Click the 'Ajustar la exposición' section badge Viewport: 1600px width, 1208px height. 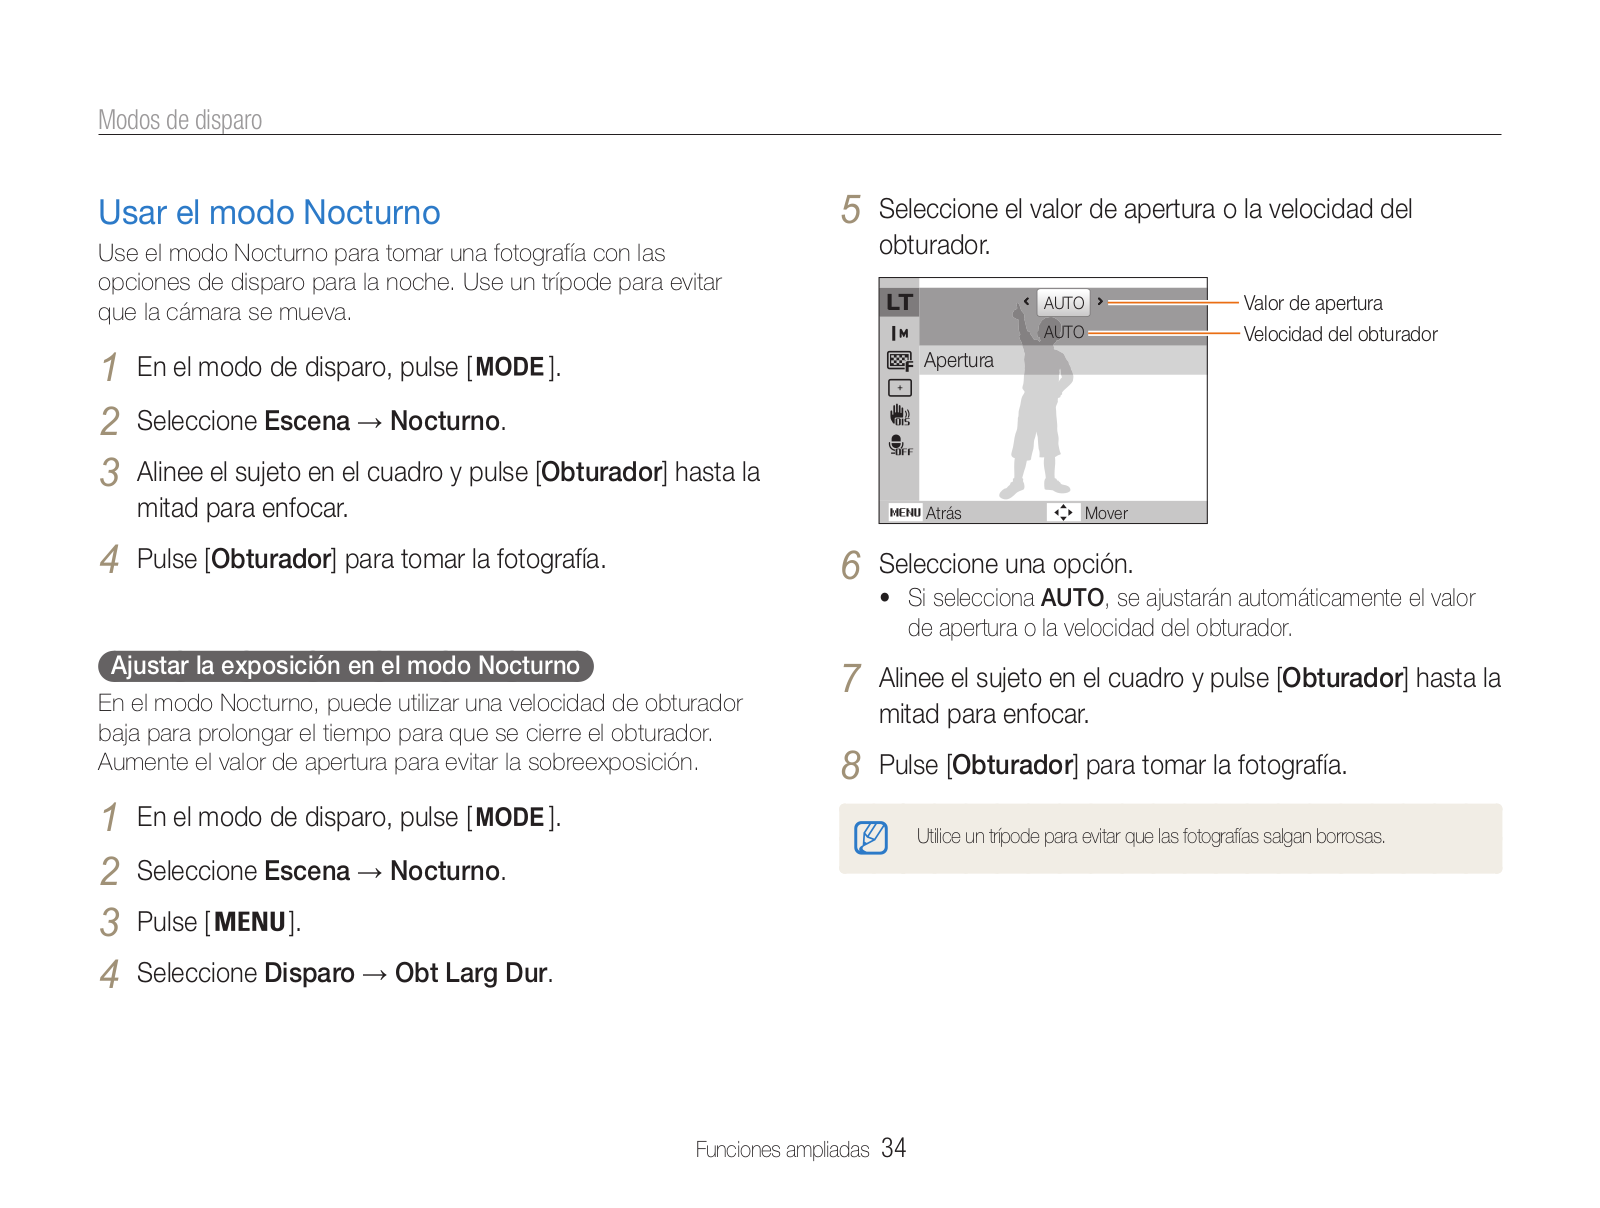(x=345, y=666)
